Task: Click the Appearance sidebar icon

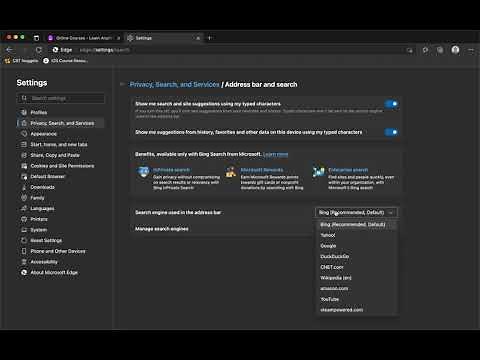Action: tap(24, 134)
